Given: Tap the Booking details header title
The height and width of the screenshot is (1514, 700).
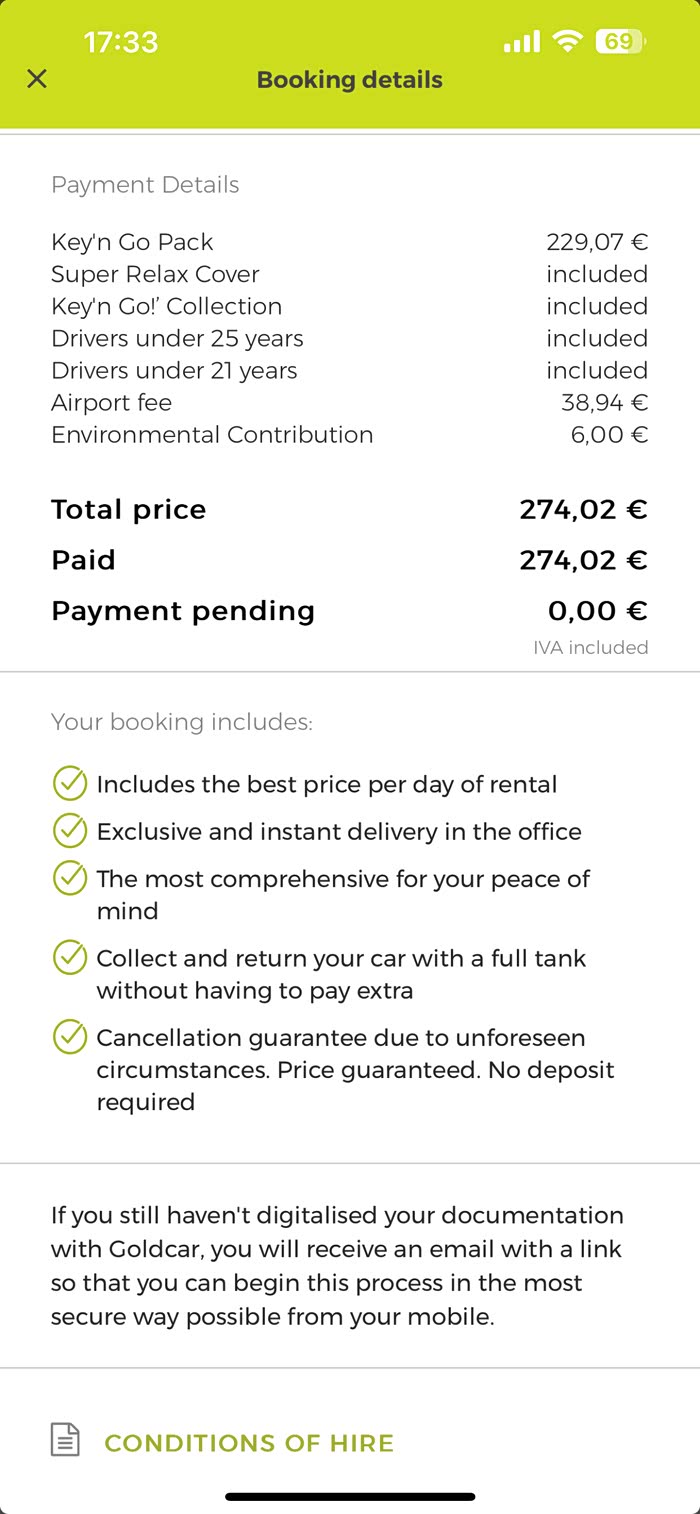Looking at the screenshot, I should [x=349, y=80].
